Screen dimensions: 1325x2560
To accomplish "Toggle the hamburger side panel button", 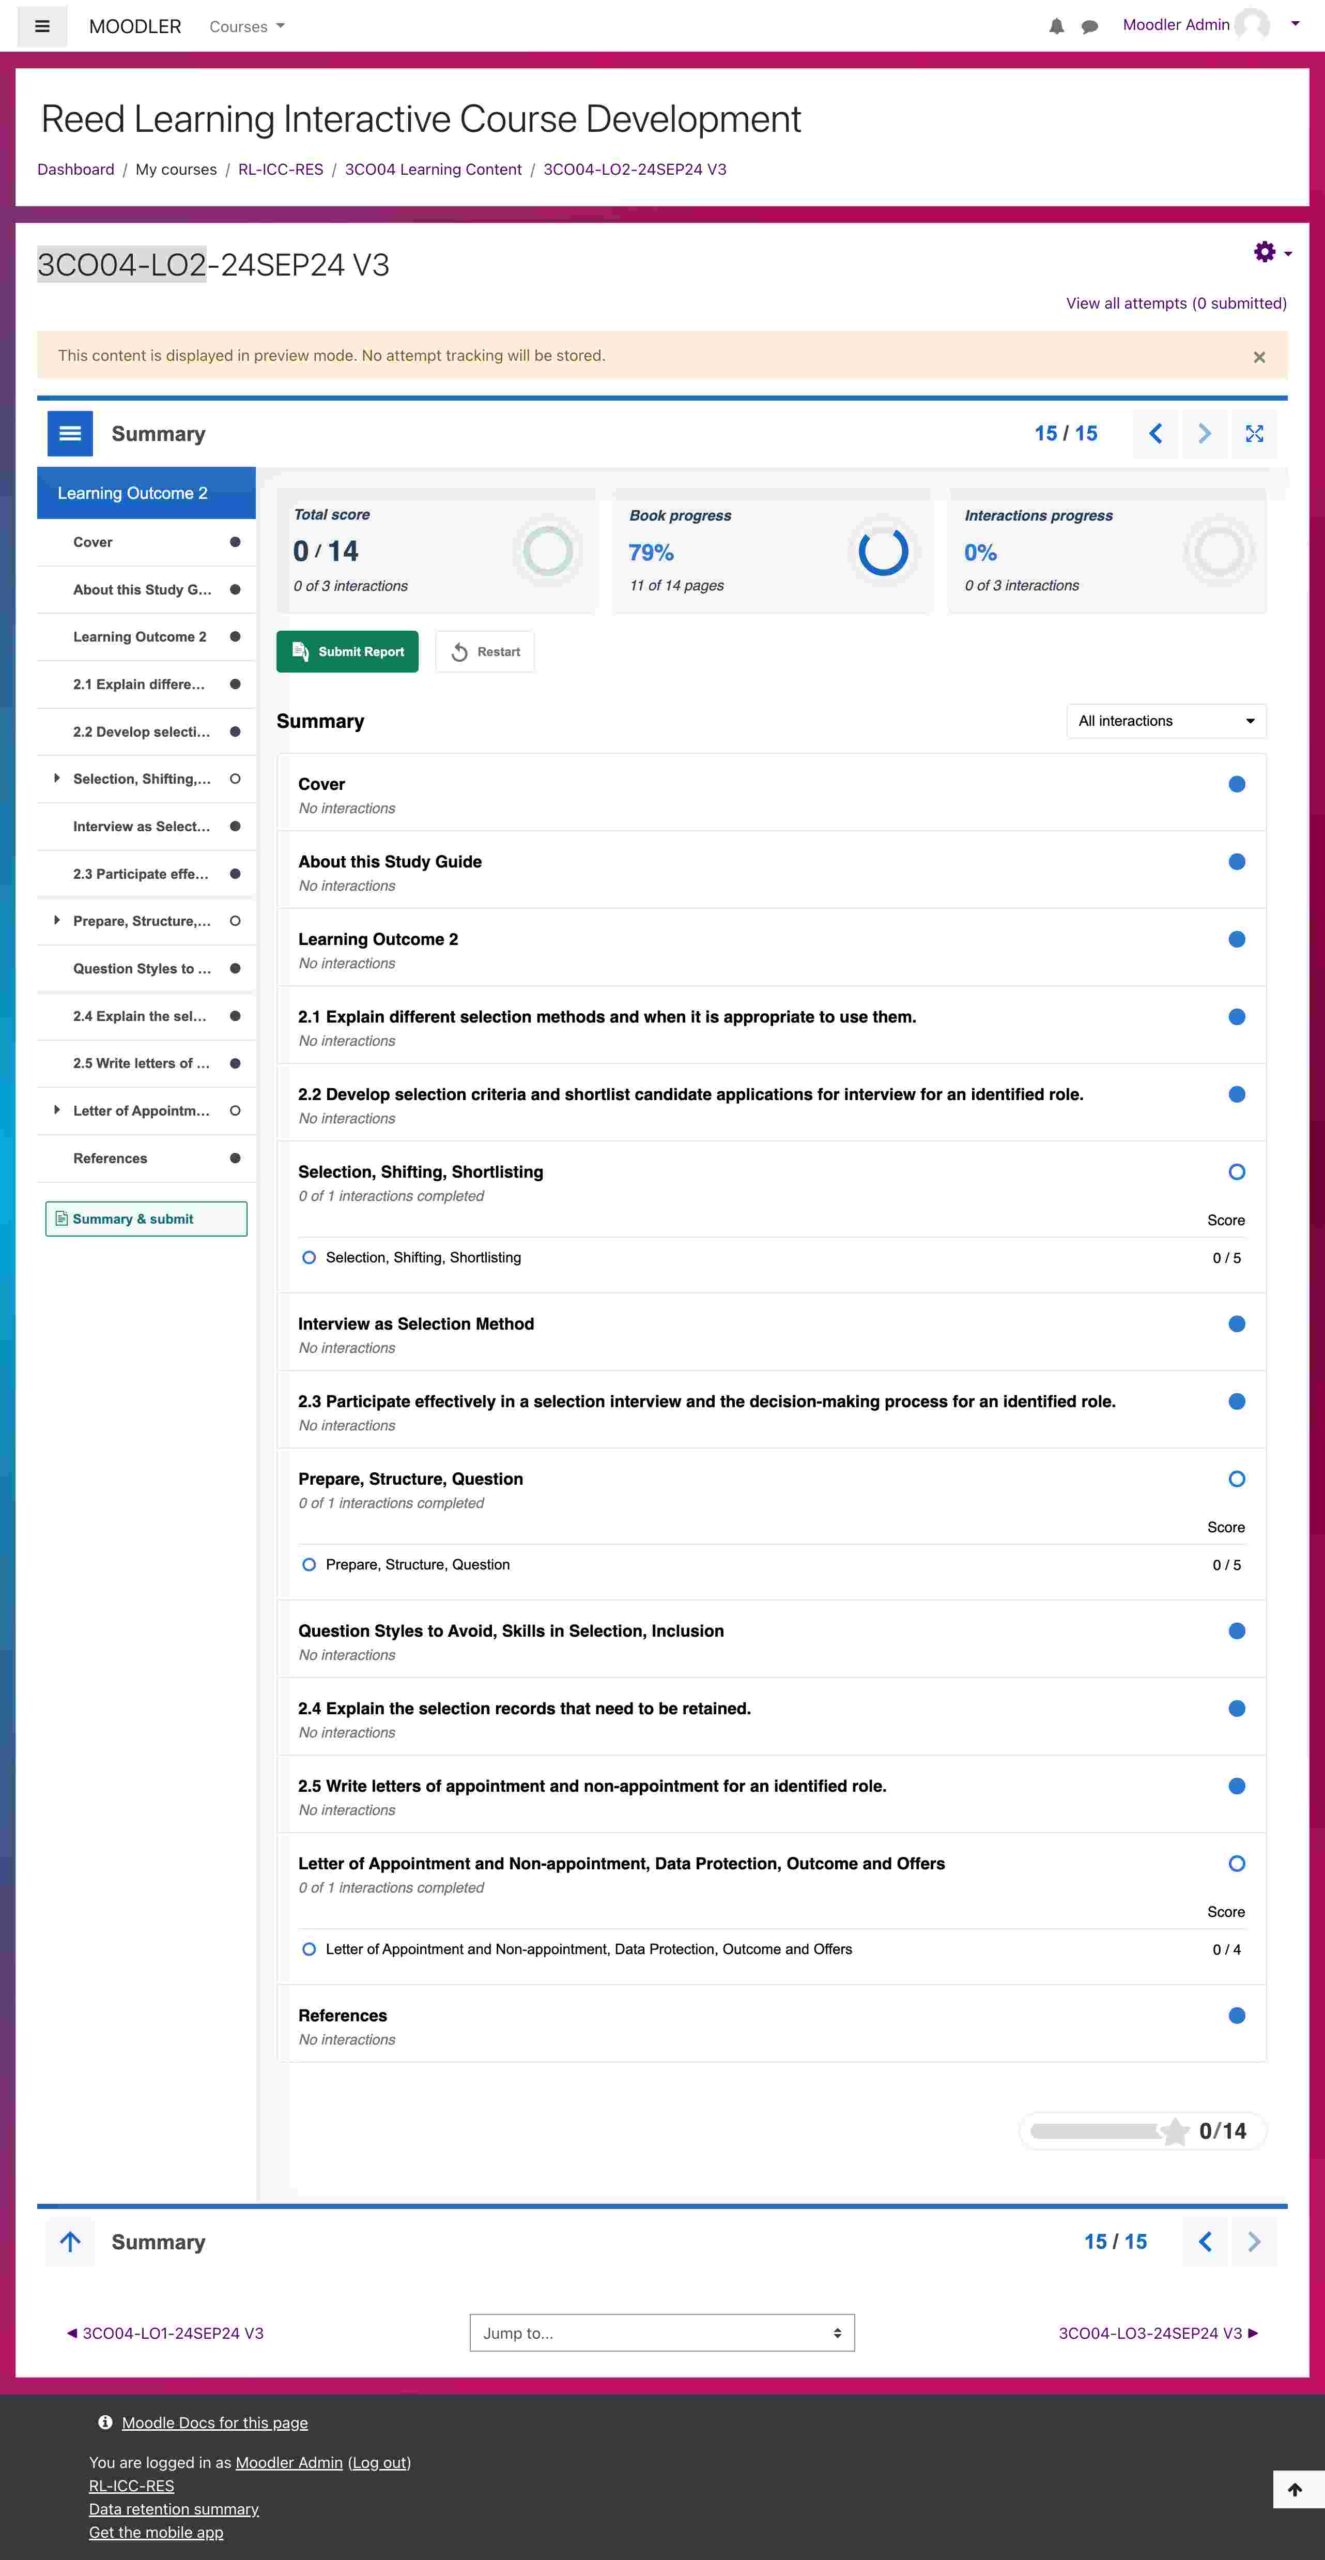I will [x=42, y=26].
